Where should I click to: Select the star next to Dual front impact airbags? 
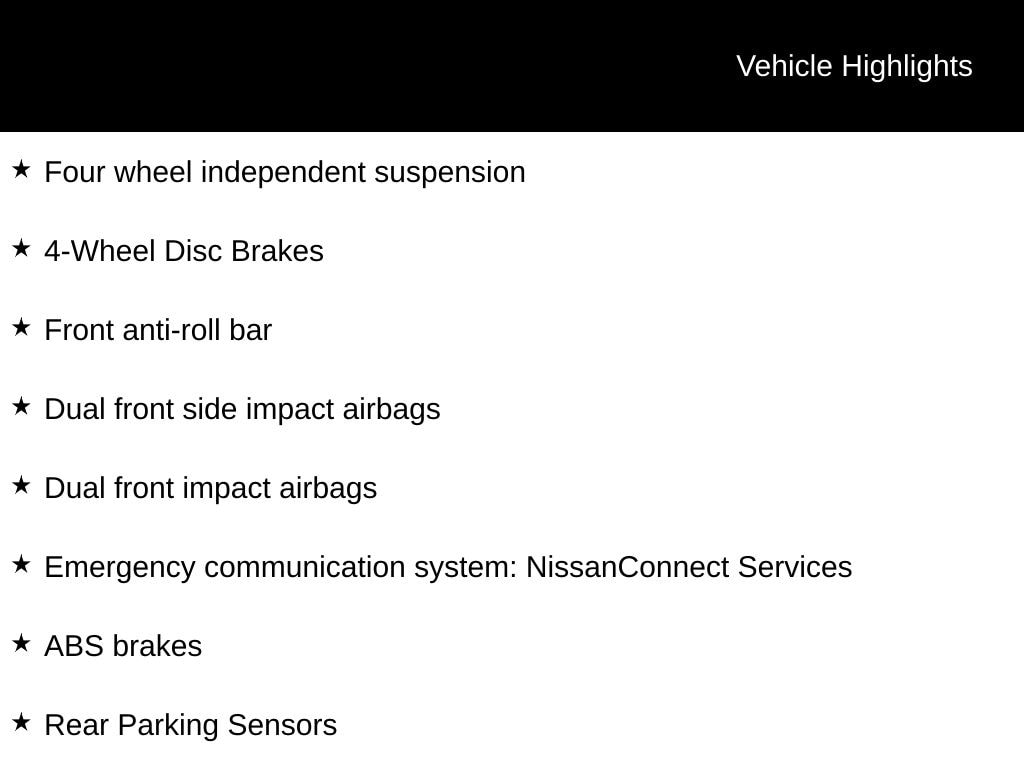tap(22, 486)
